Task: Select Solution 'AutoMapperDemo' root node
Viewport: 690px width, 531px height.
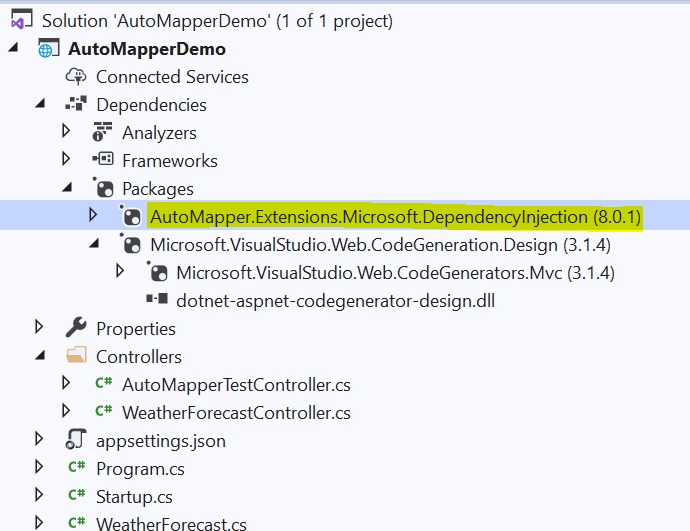Action: coord(217,21)
